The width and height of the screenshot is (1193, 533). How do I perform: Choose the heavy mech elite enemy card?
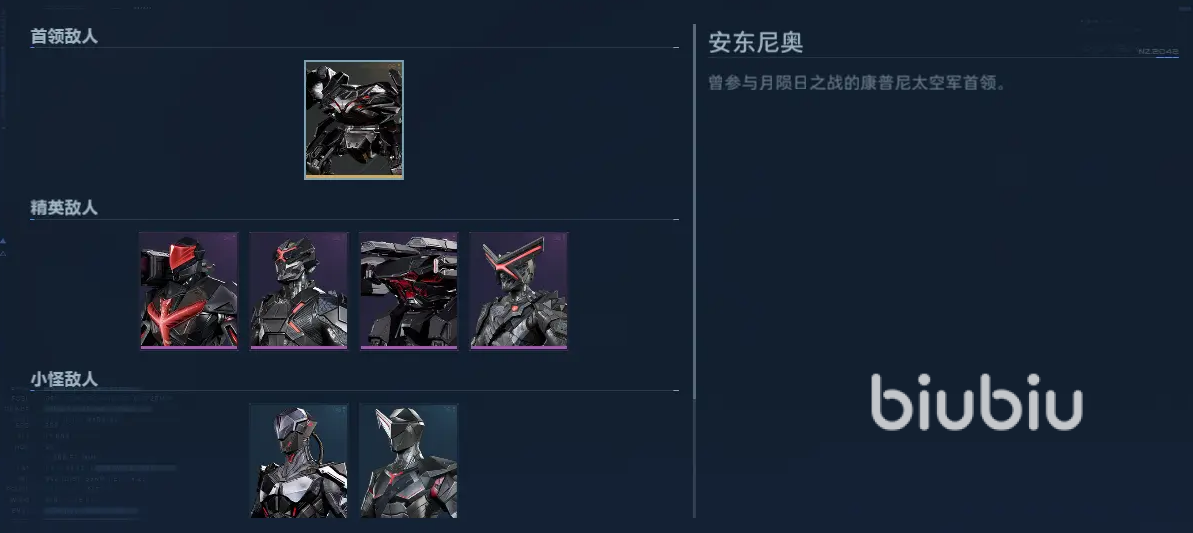[x=409, y=291]
